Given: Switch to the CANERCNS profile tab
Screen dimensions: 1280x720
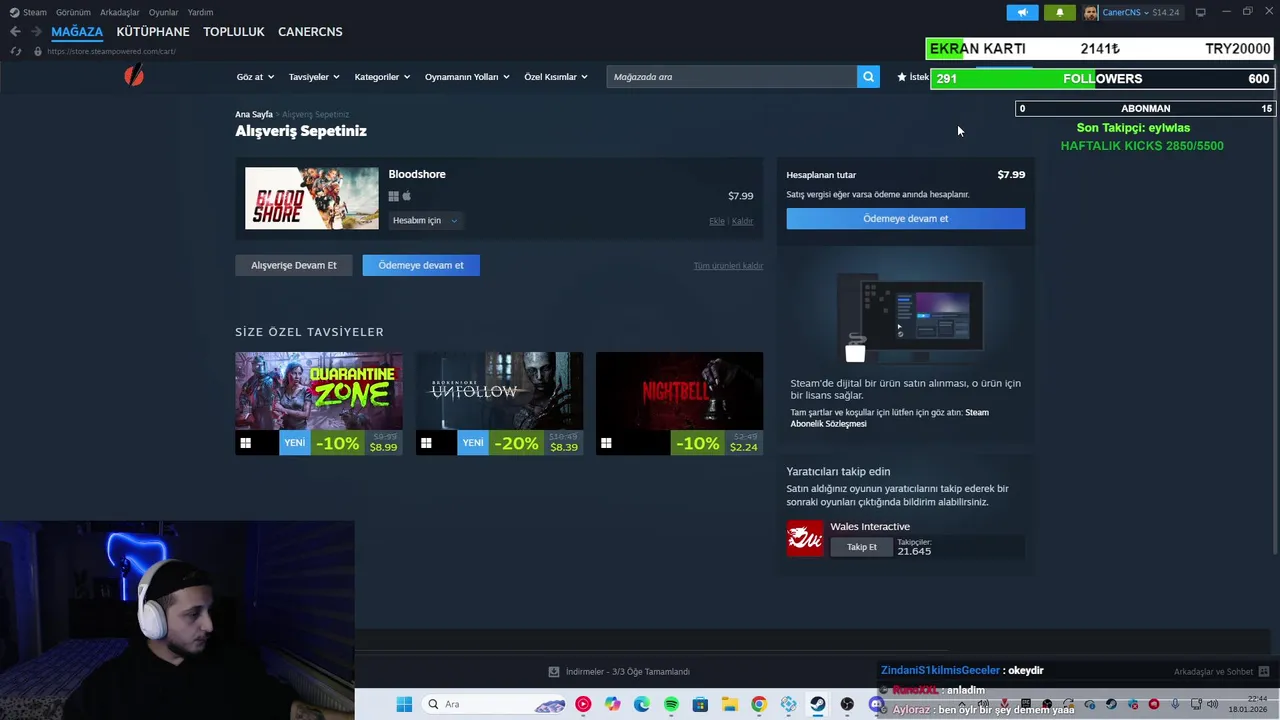Looking at the screenshot, I should pos(310,32).
